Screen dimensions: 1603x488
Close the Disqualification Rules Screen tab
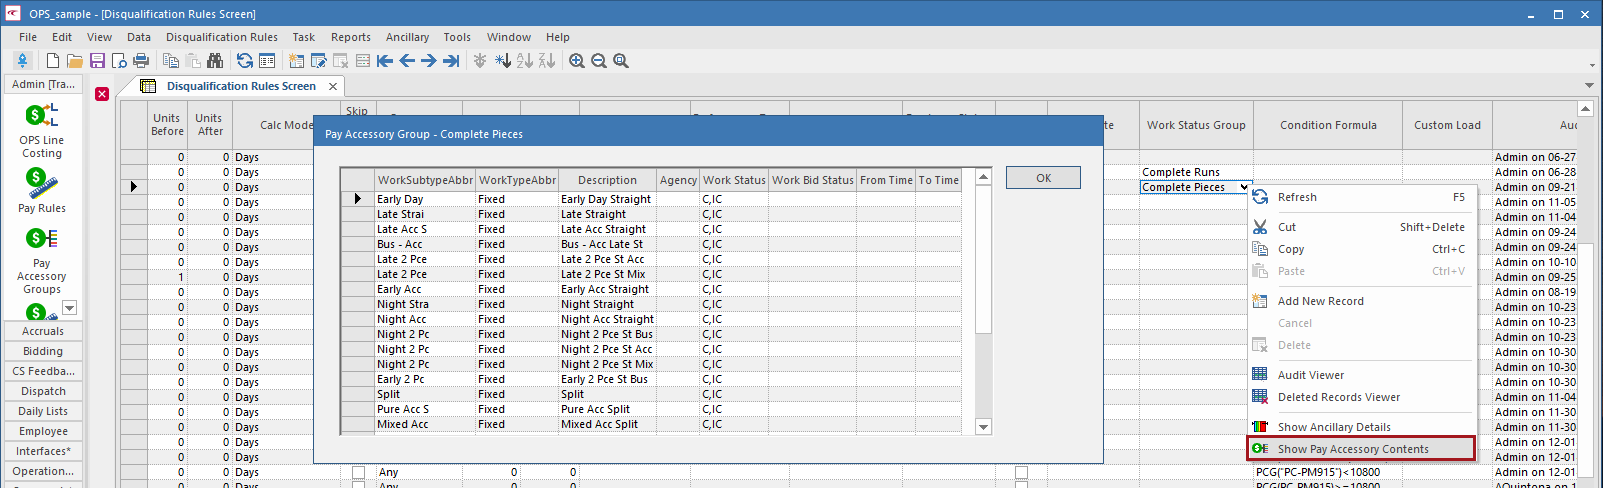333,86
